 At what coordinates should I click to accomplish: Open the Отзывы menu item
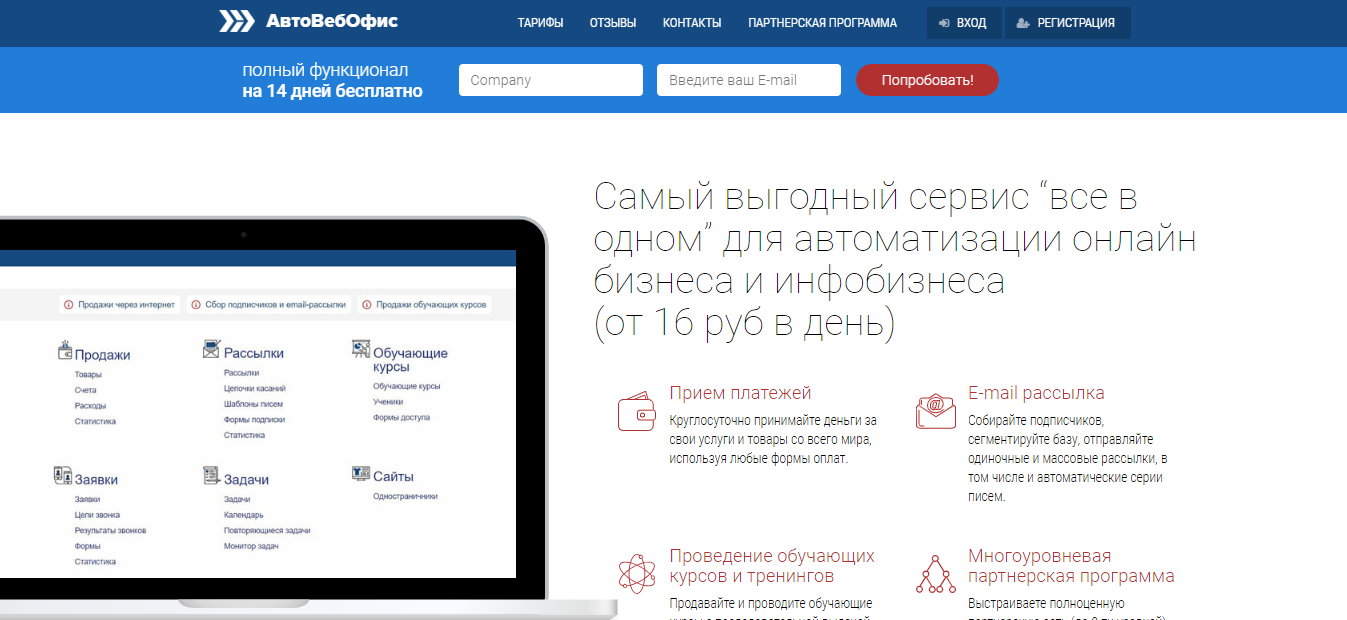click(x=613, y=23)
